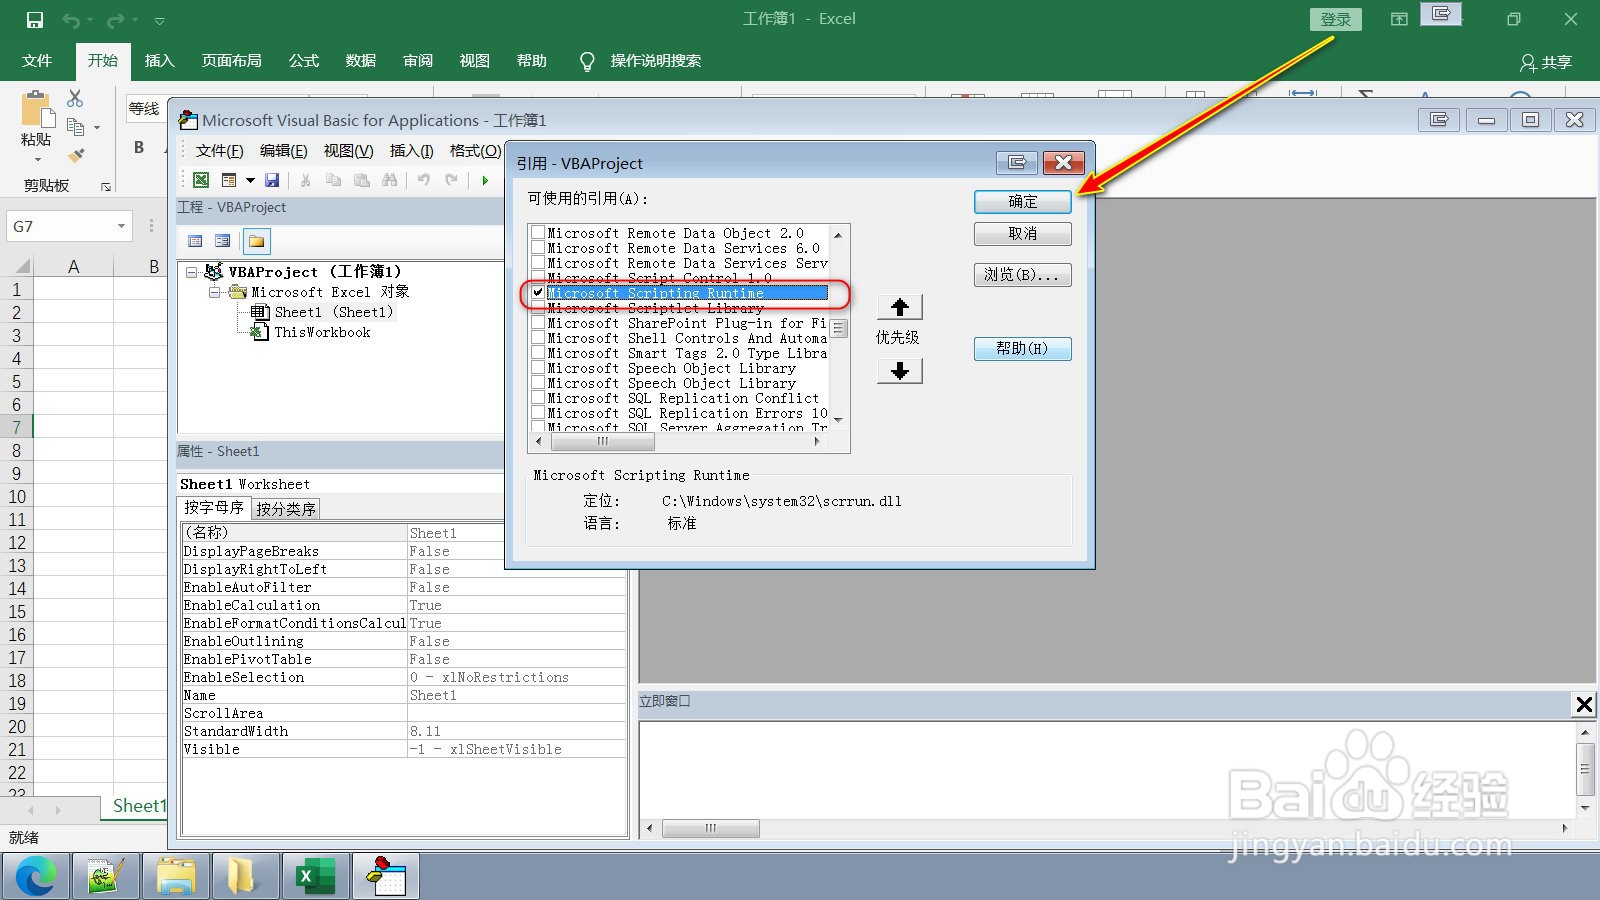
Task: Click the VBA editor icon on the taskbar
Action: click(385, 877)
